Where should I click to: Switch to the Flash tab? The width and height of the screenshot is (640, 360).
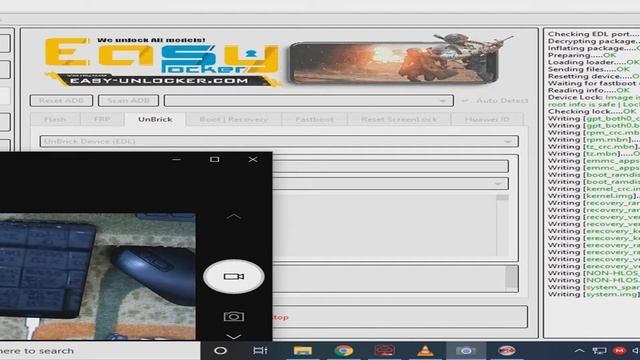pos(55,119)
